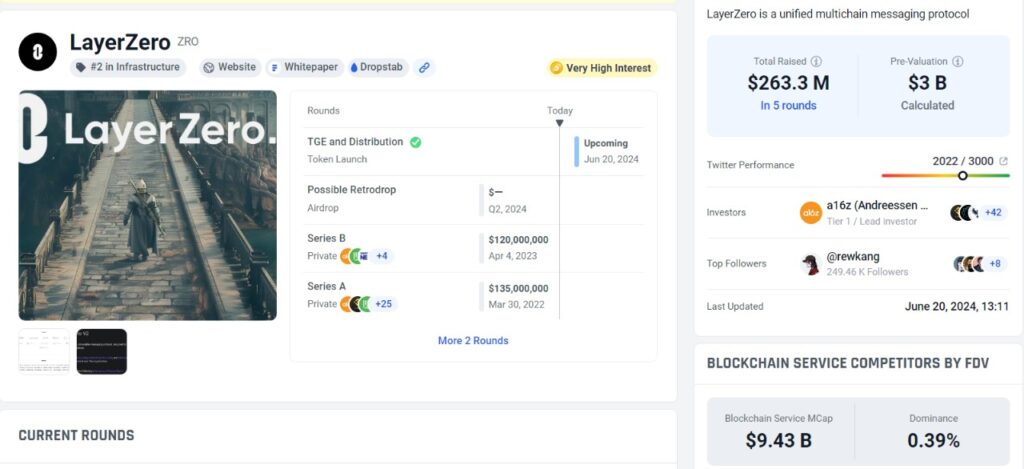Click the 0.39% Dominance value
The image size is (1024, 469).
point(933,440)
